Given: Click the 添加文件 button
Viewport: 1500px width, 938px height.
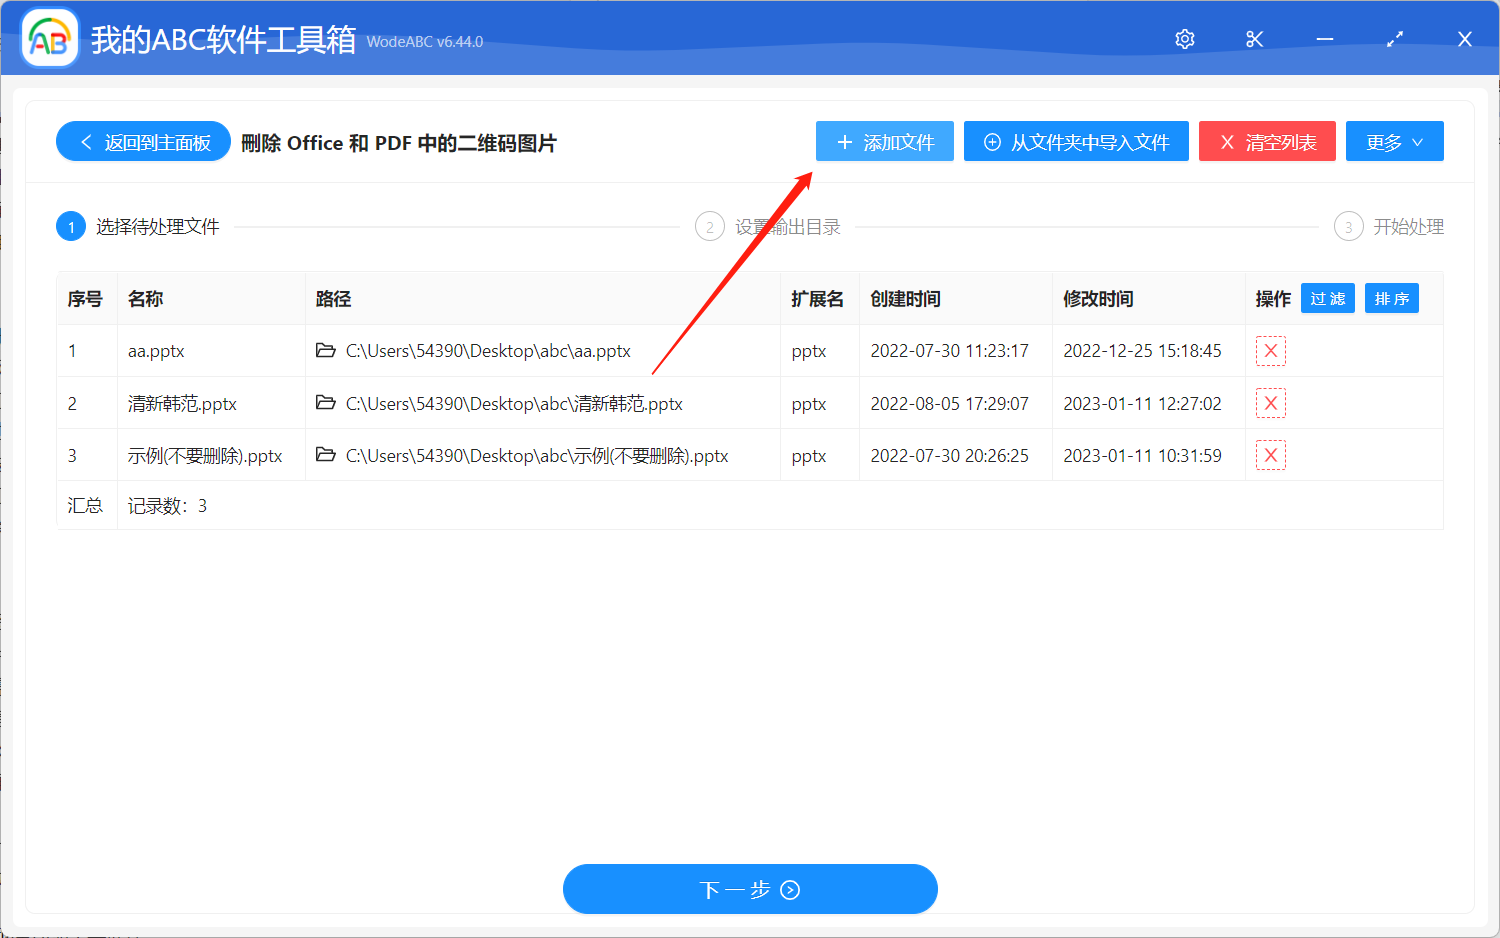Looking at the screenshot, I should click(x=884, y=141).
